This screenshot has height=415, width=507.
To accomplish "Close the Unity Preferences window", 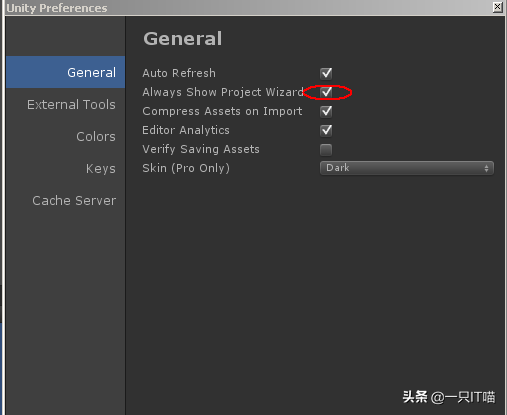I will click(497, 7).
